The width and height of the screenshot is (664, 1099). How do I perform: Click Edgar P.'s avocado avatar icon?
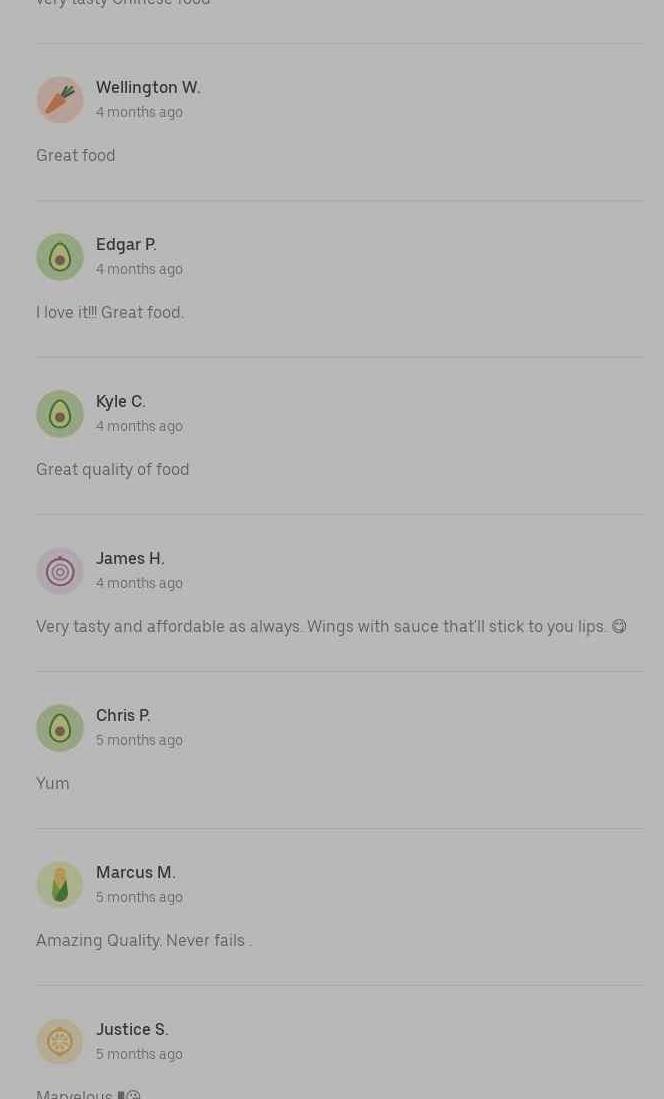[x=60, y=257]
